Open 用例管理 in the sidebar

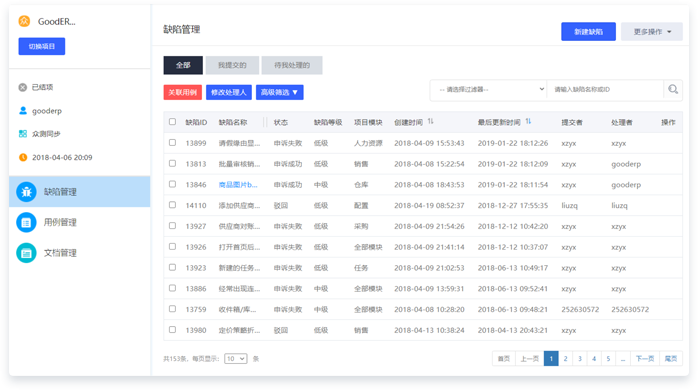[x=80, y=222]
